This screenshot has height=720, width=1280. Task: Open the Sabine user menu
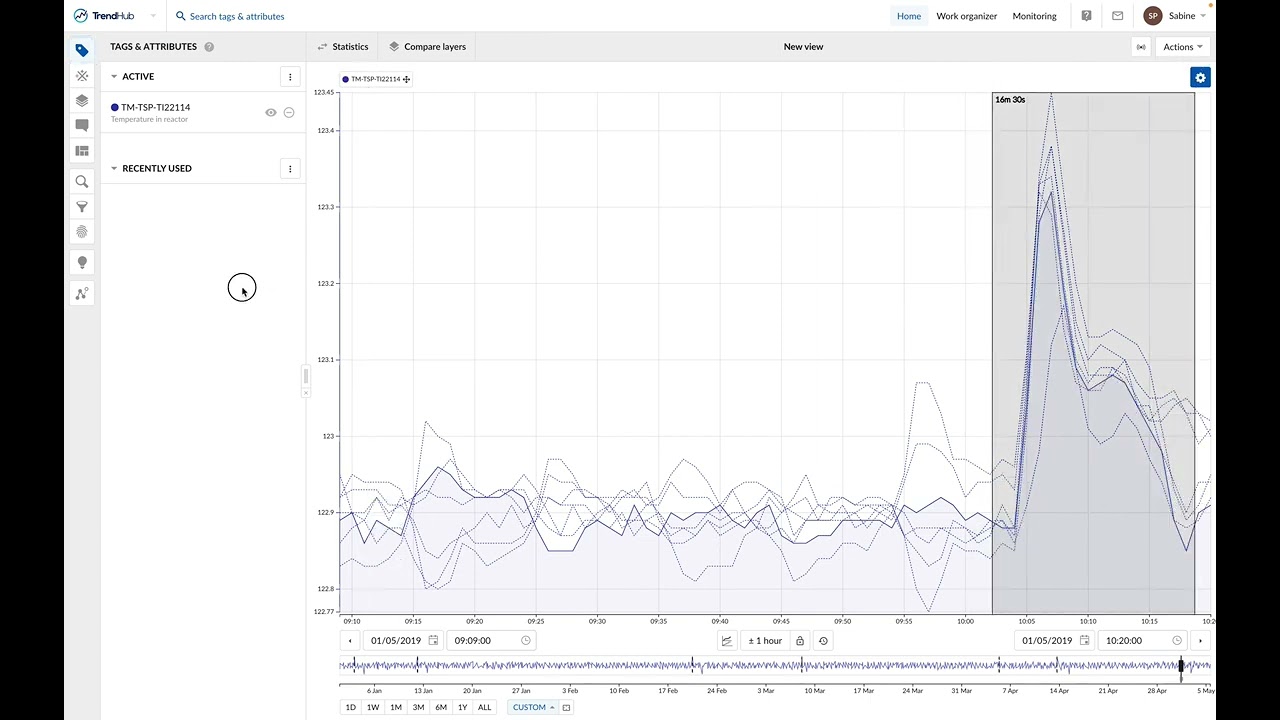click(x=1177, y=16)
